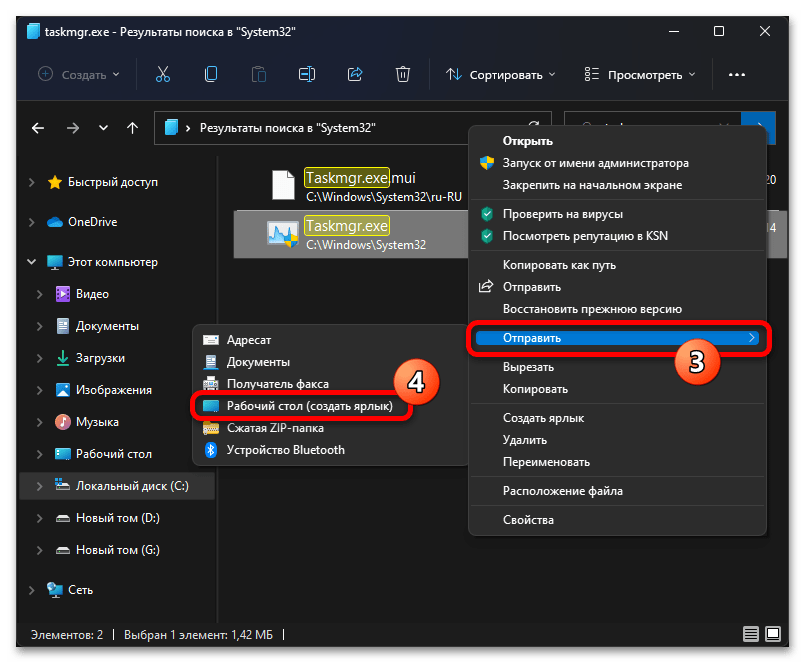Click the Share icon in toolbar
The height and width of the screenshot is (663, 805).
click(x=355, y=74)
